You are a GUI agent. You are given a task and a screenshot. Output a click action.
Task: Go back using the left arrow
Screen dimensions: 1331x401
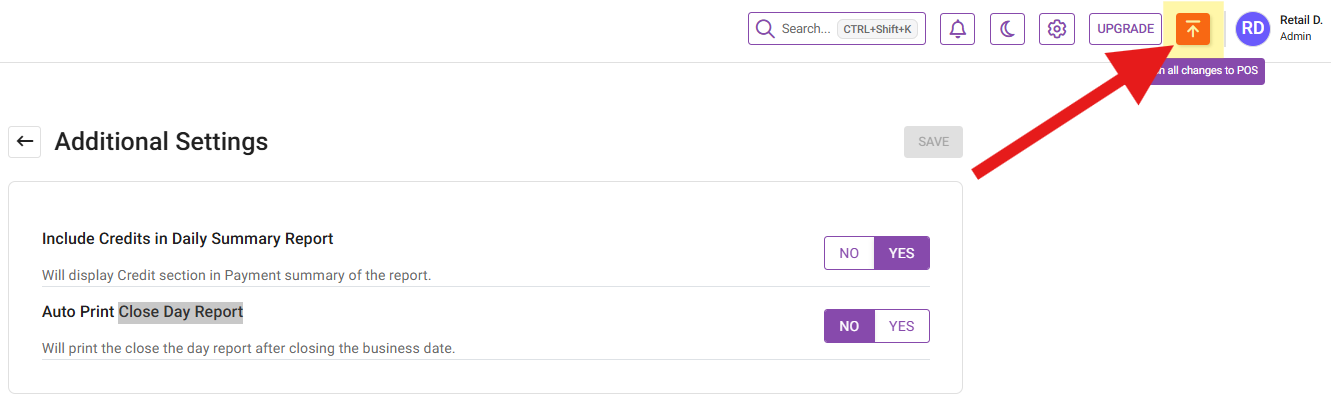click(25, 142)
